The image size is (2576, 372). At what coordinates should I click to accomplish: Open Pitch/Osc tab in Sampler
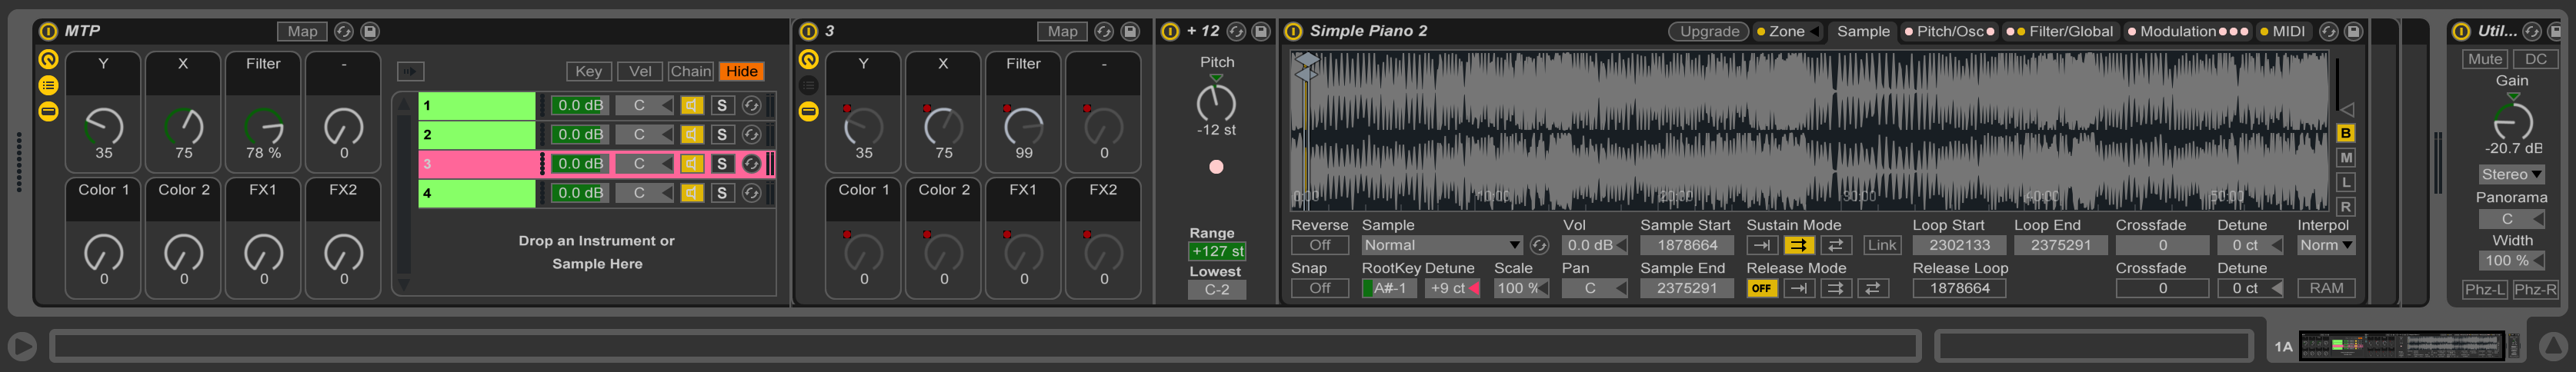click(x=1949, y=32)
